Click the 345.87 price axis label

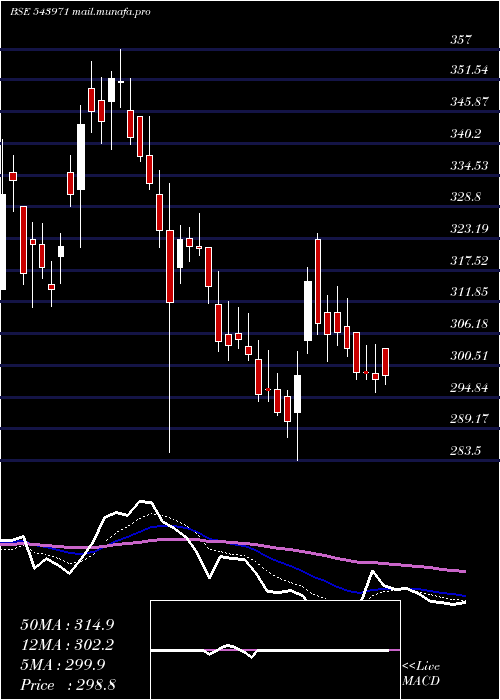[x=469, y=102]
